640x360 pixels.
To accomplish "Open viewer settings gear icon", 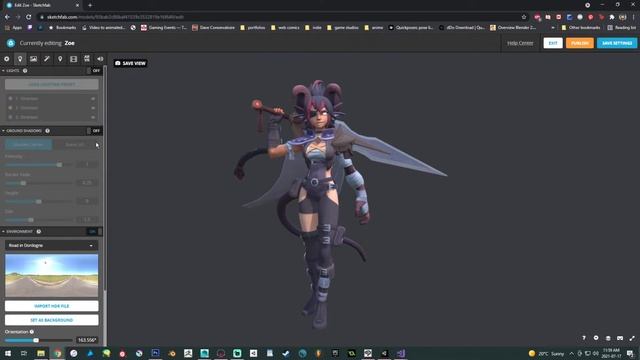I will (x=596, y=338).
